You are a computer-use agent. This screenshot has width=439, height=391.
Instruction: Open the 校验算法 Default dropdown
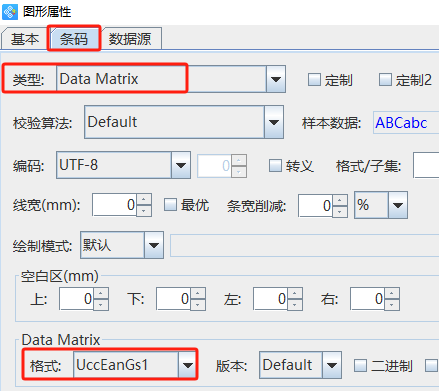(x=184, y=122)
